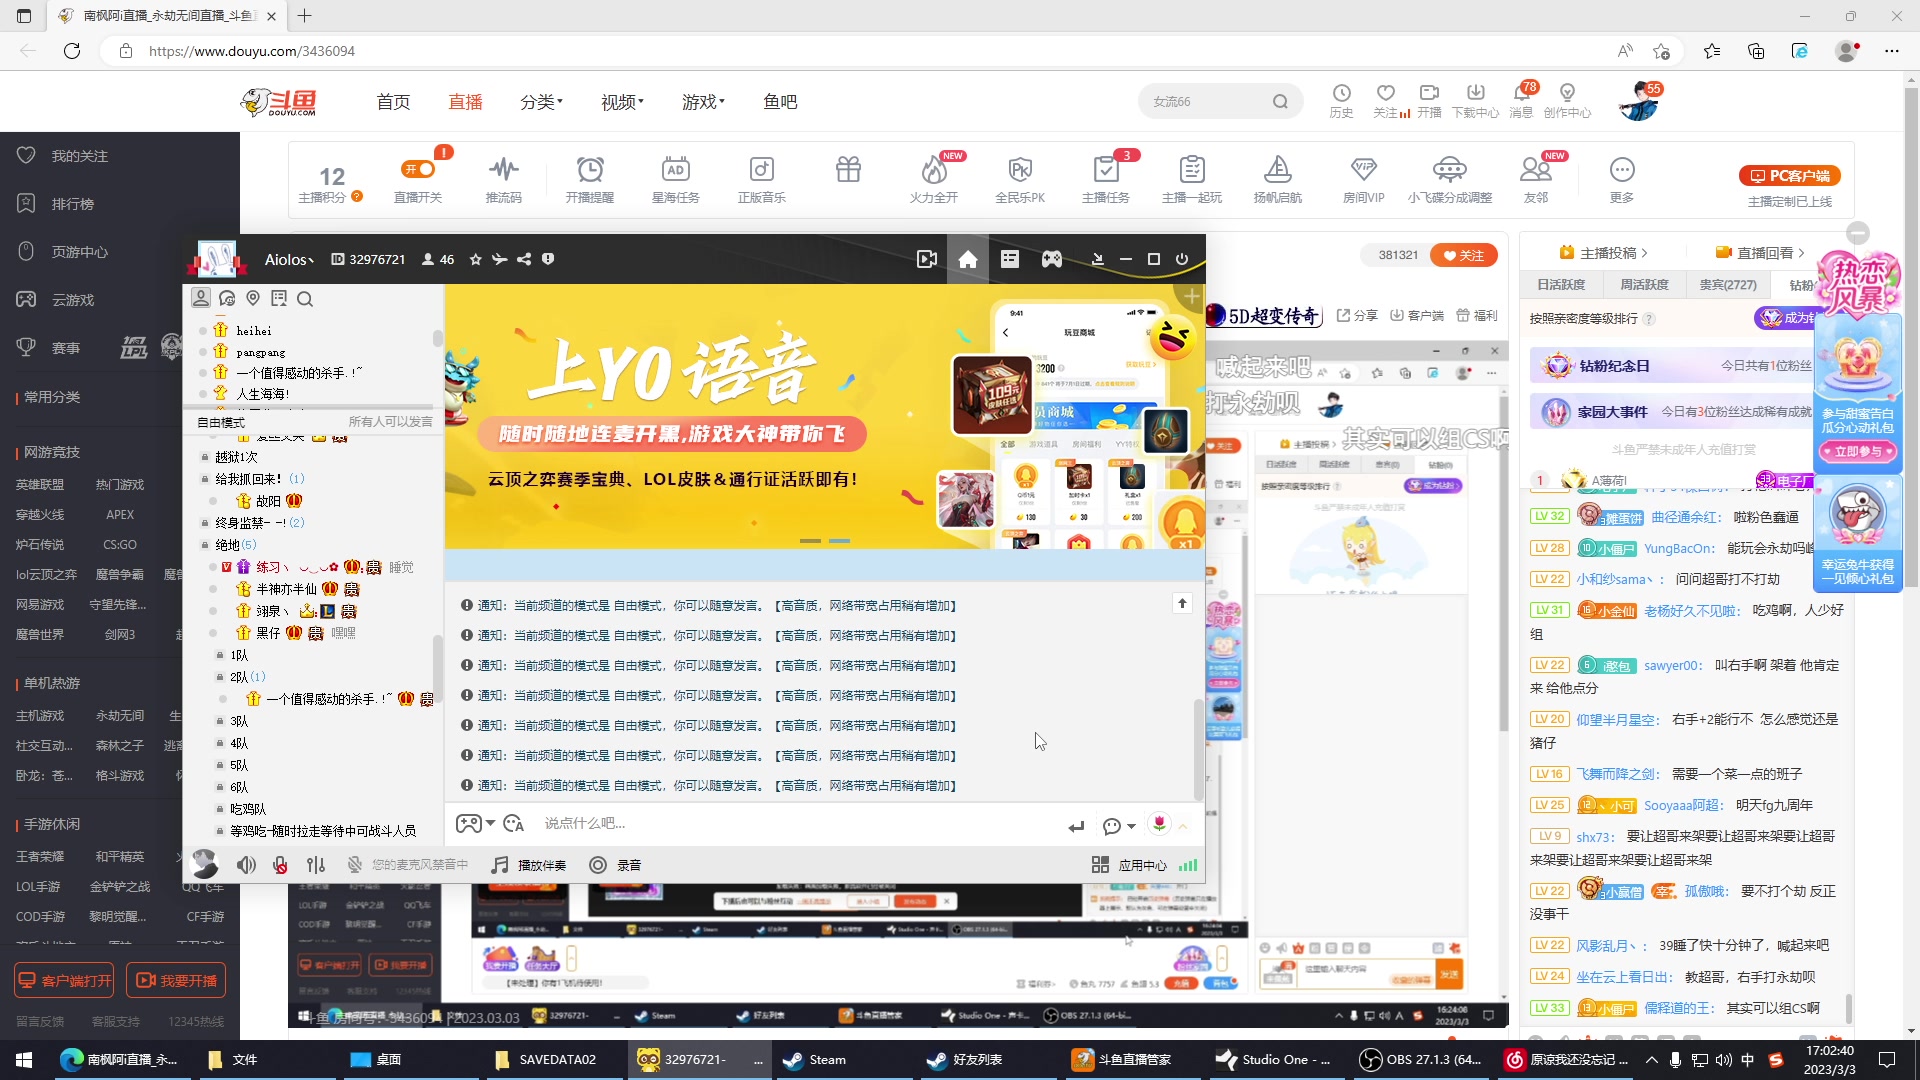Report channel via shield icon
This screenshot has height=1080, width=1920.
pyautogui.click(x=548, y=259)
